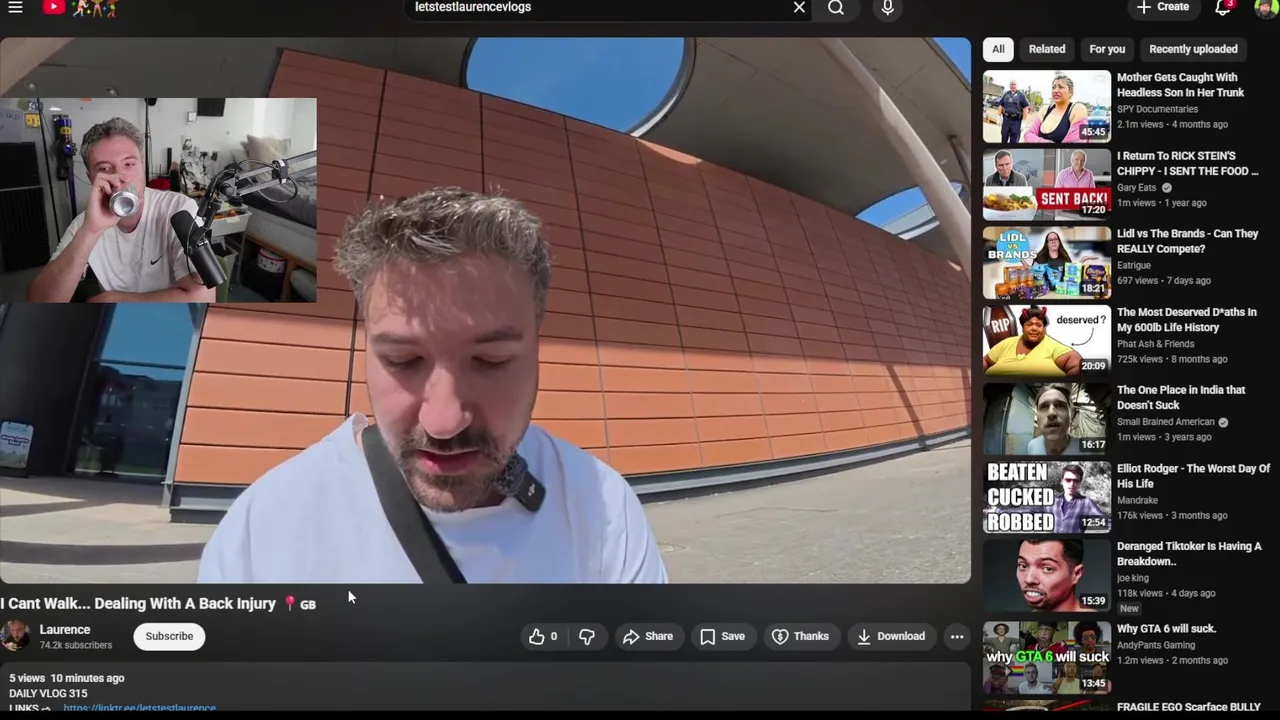Open Elliot Rodger video thumbnail
The height and width of the screenshot is (720, 1280).
coord(1047,497)
